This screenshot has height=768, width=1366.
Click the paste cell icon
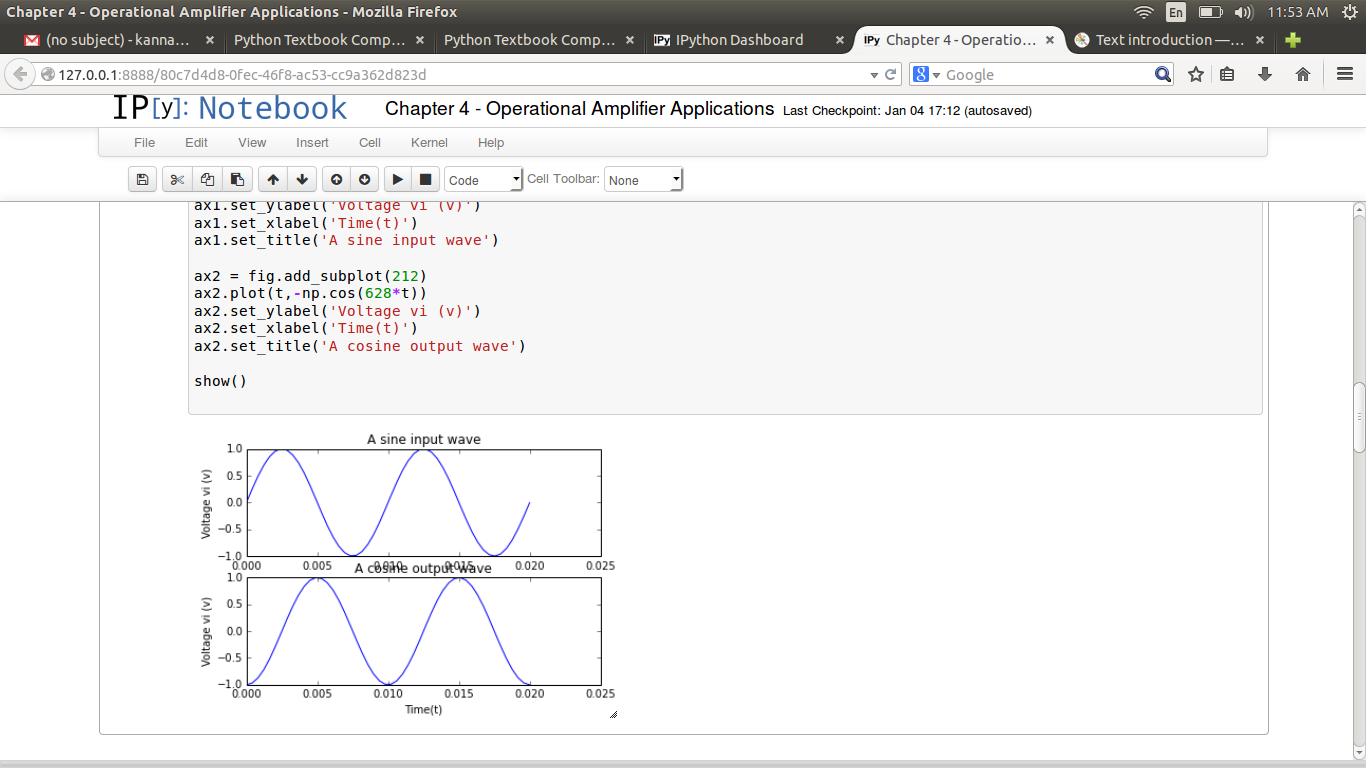click(237, 180)
